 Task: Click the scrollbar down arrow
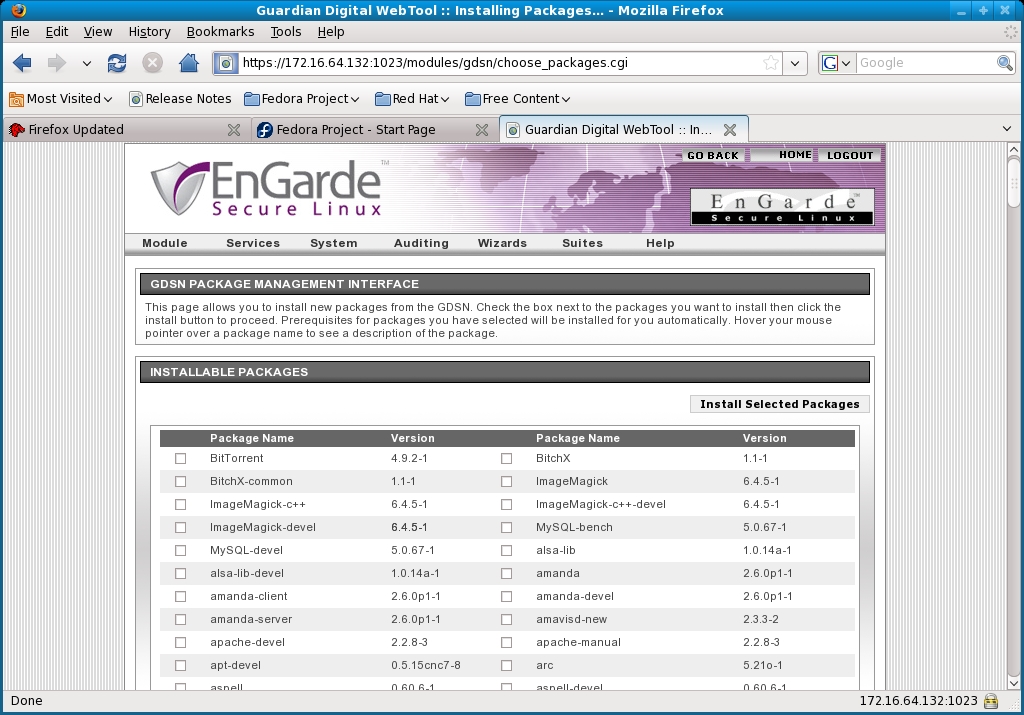(1014, 684)
